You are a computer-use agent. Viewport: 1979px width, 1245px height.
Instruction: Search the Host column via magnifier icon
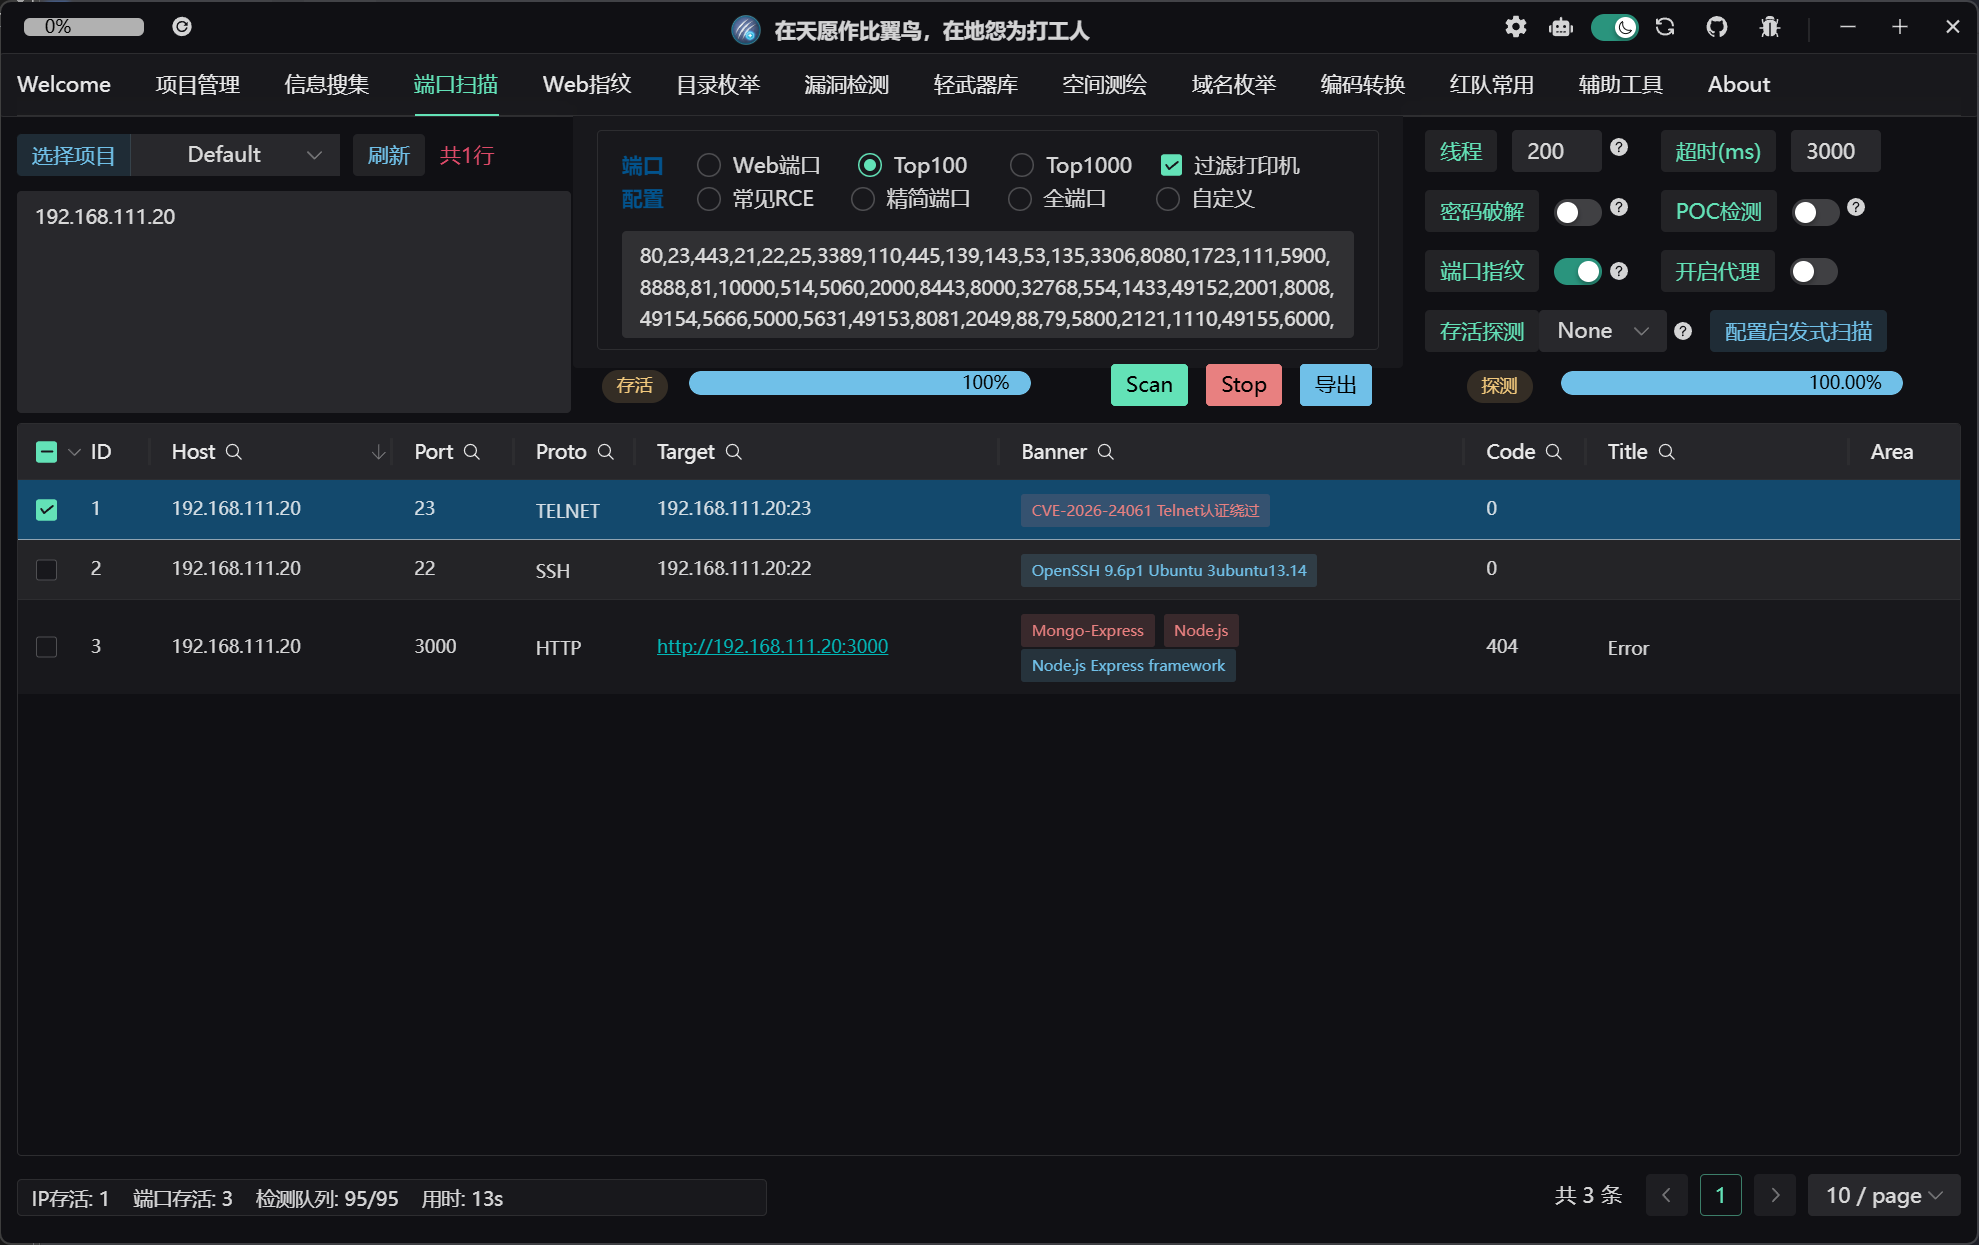coord(234,452)
